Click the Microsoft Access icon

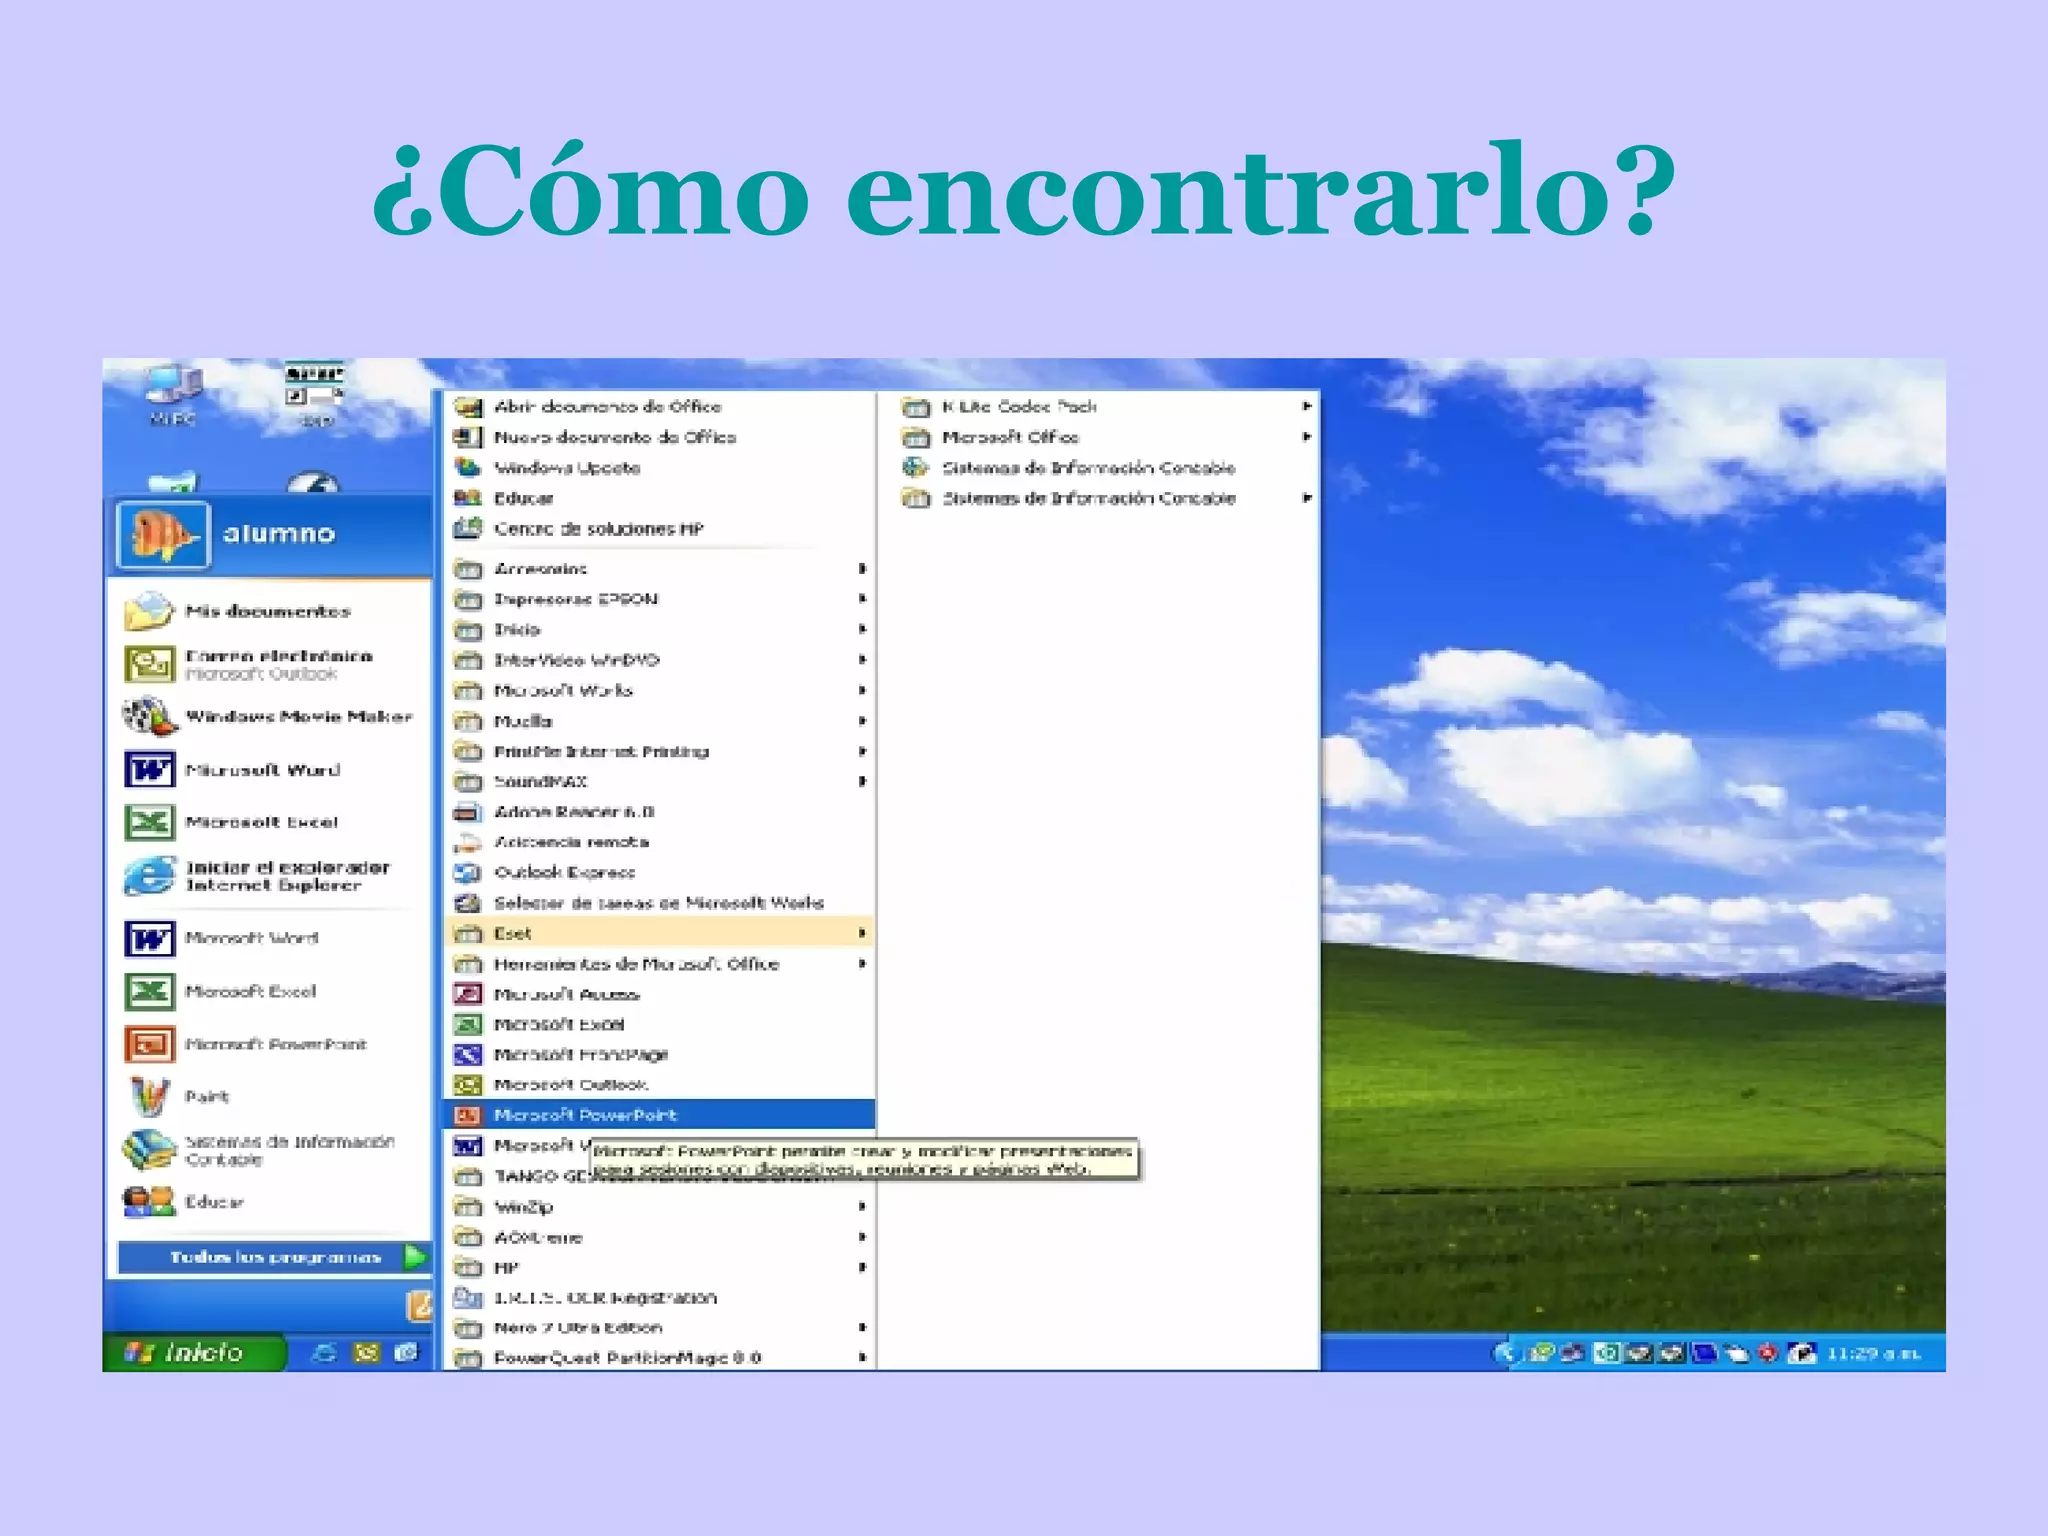[x=467, y=993]
